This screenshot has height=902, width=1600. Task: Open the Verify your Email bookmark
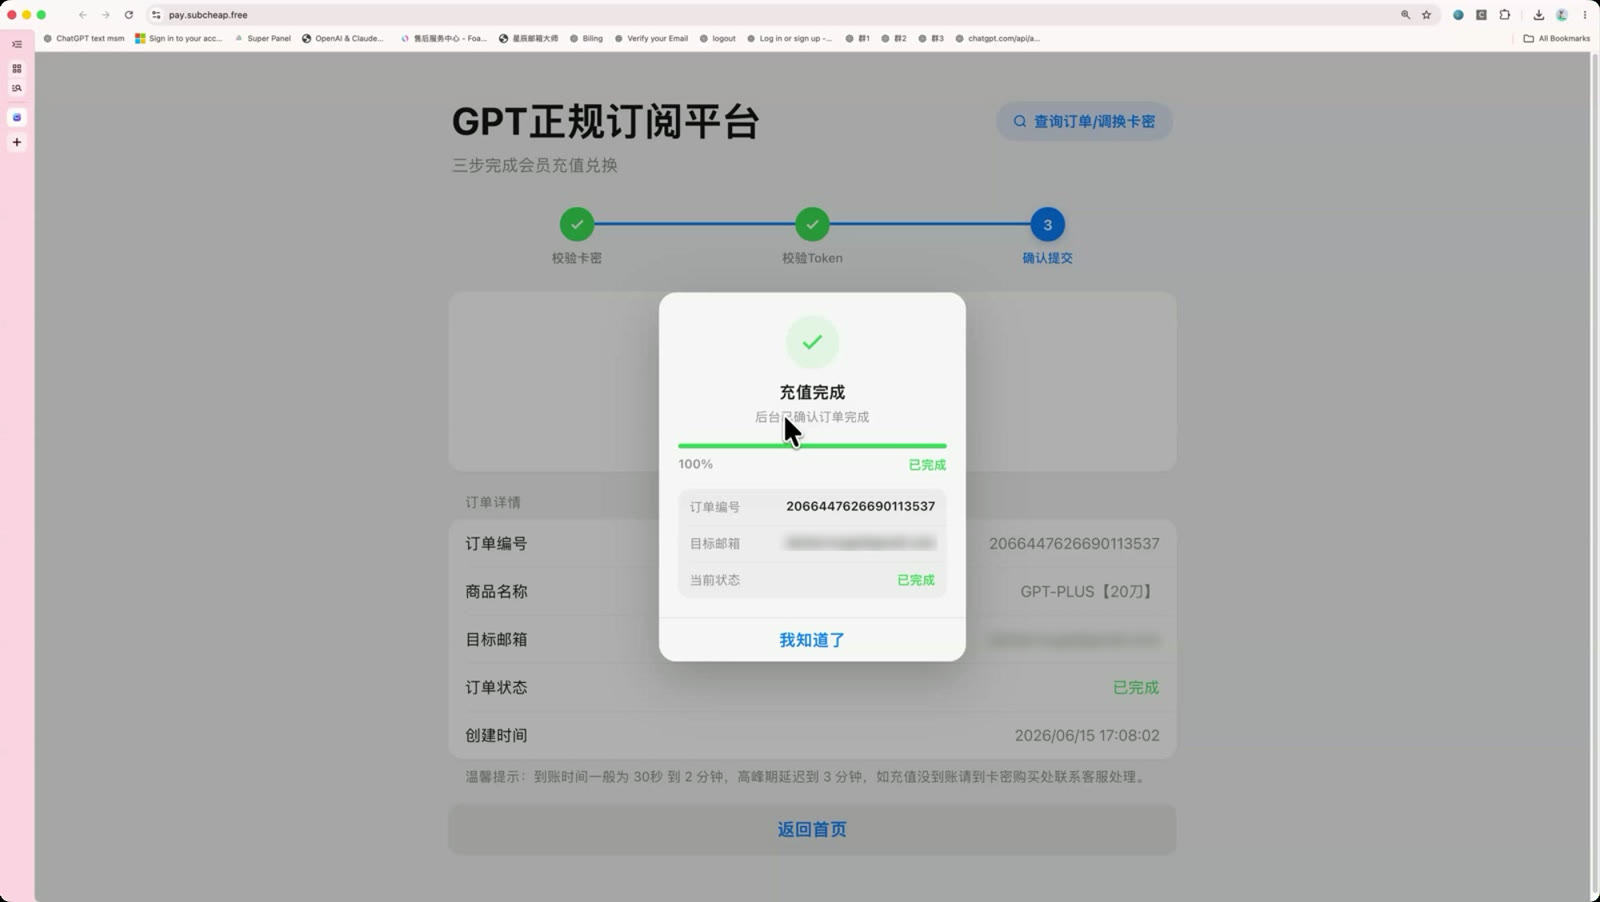point(651,38)
